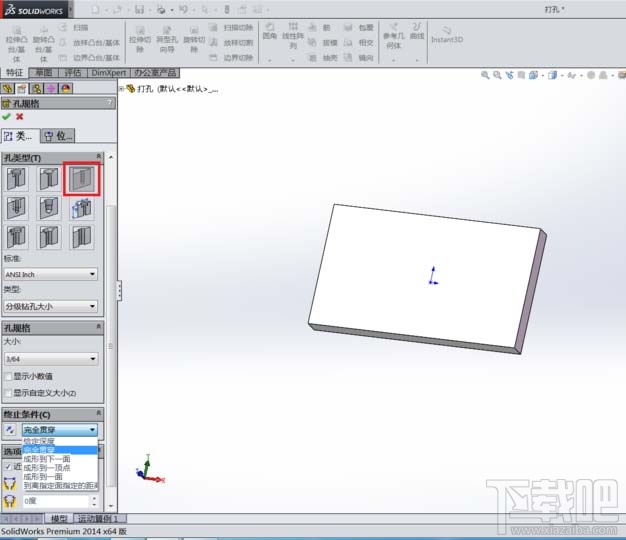Image resolution: width=626 pixels, height=540 pixels.
Task: Open the PropertyManager tab icon
Action: click(22, 88)
